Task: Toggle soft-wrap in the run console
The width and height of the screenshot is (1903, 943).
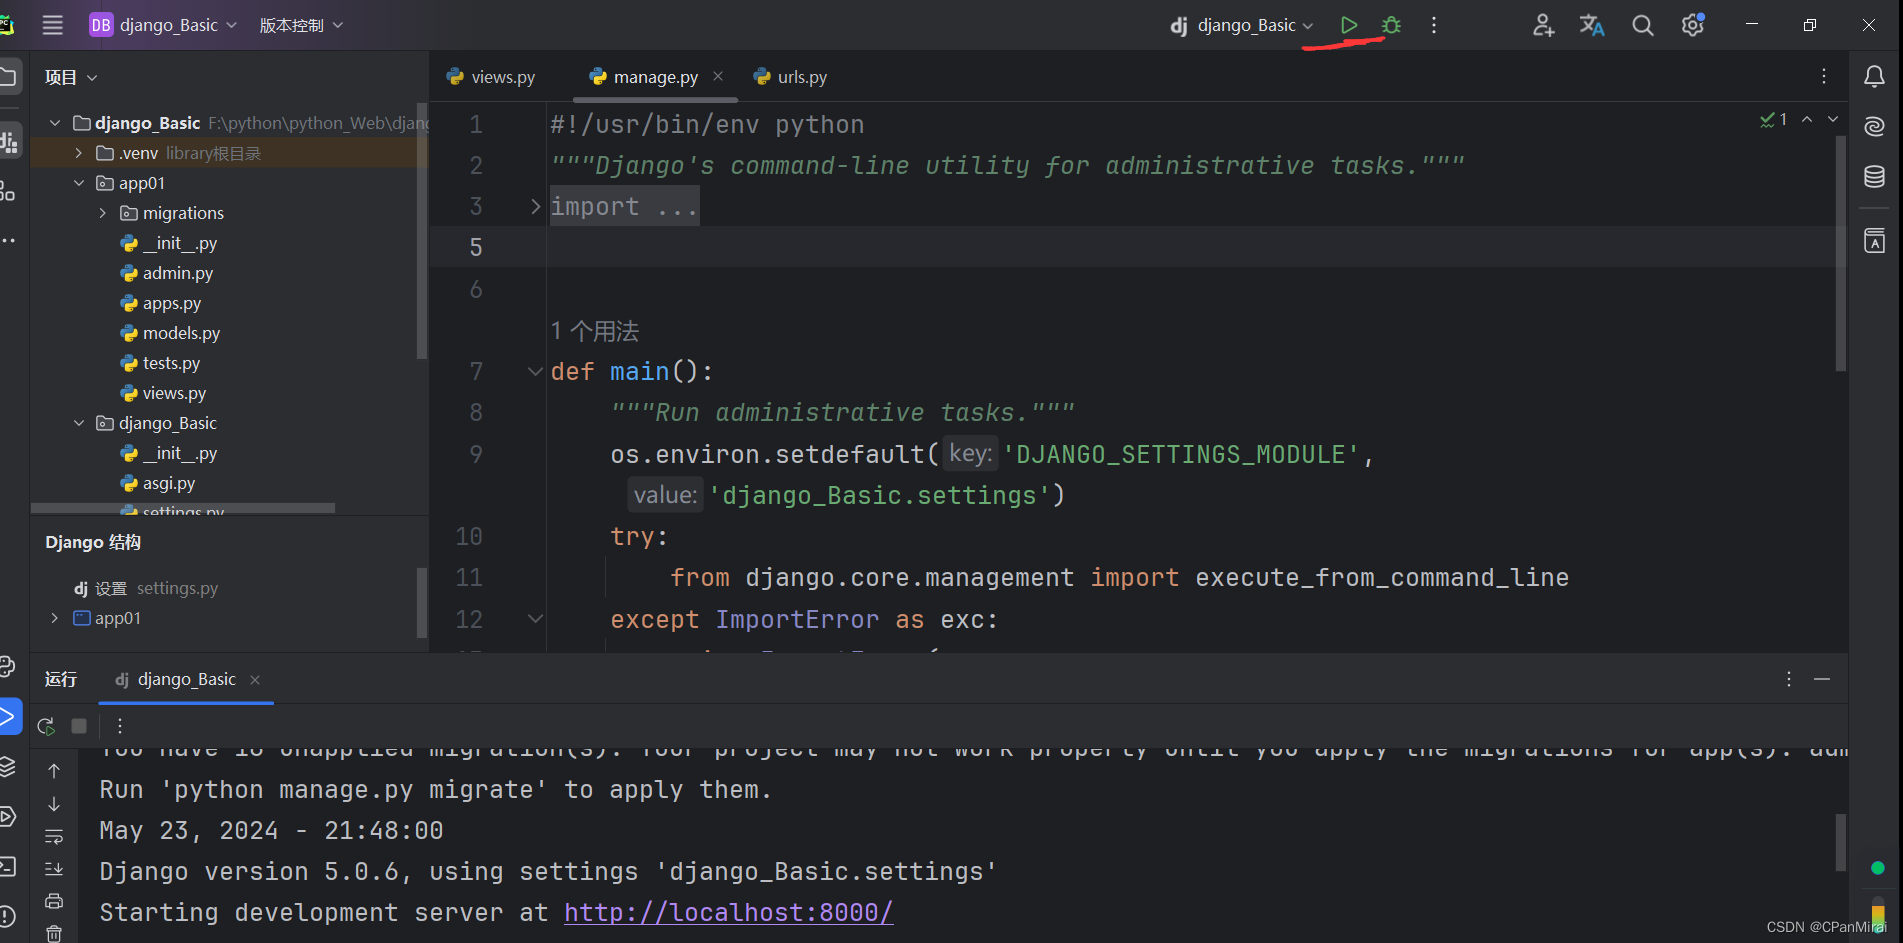Action: pyautogui.click(x=54, y=836)
